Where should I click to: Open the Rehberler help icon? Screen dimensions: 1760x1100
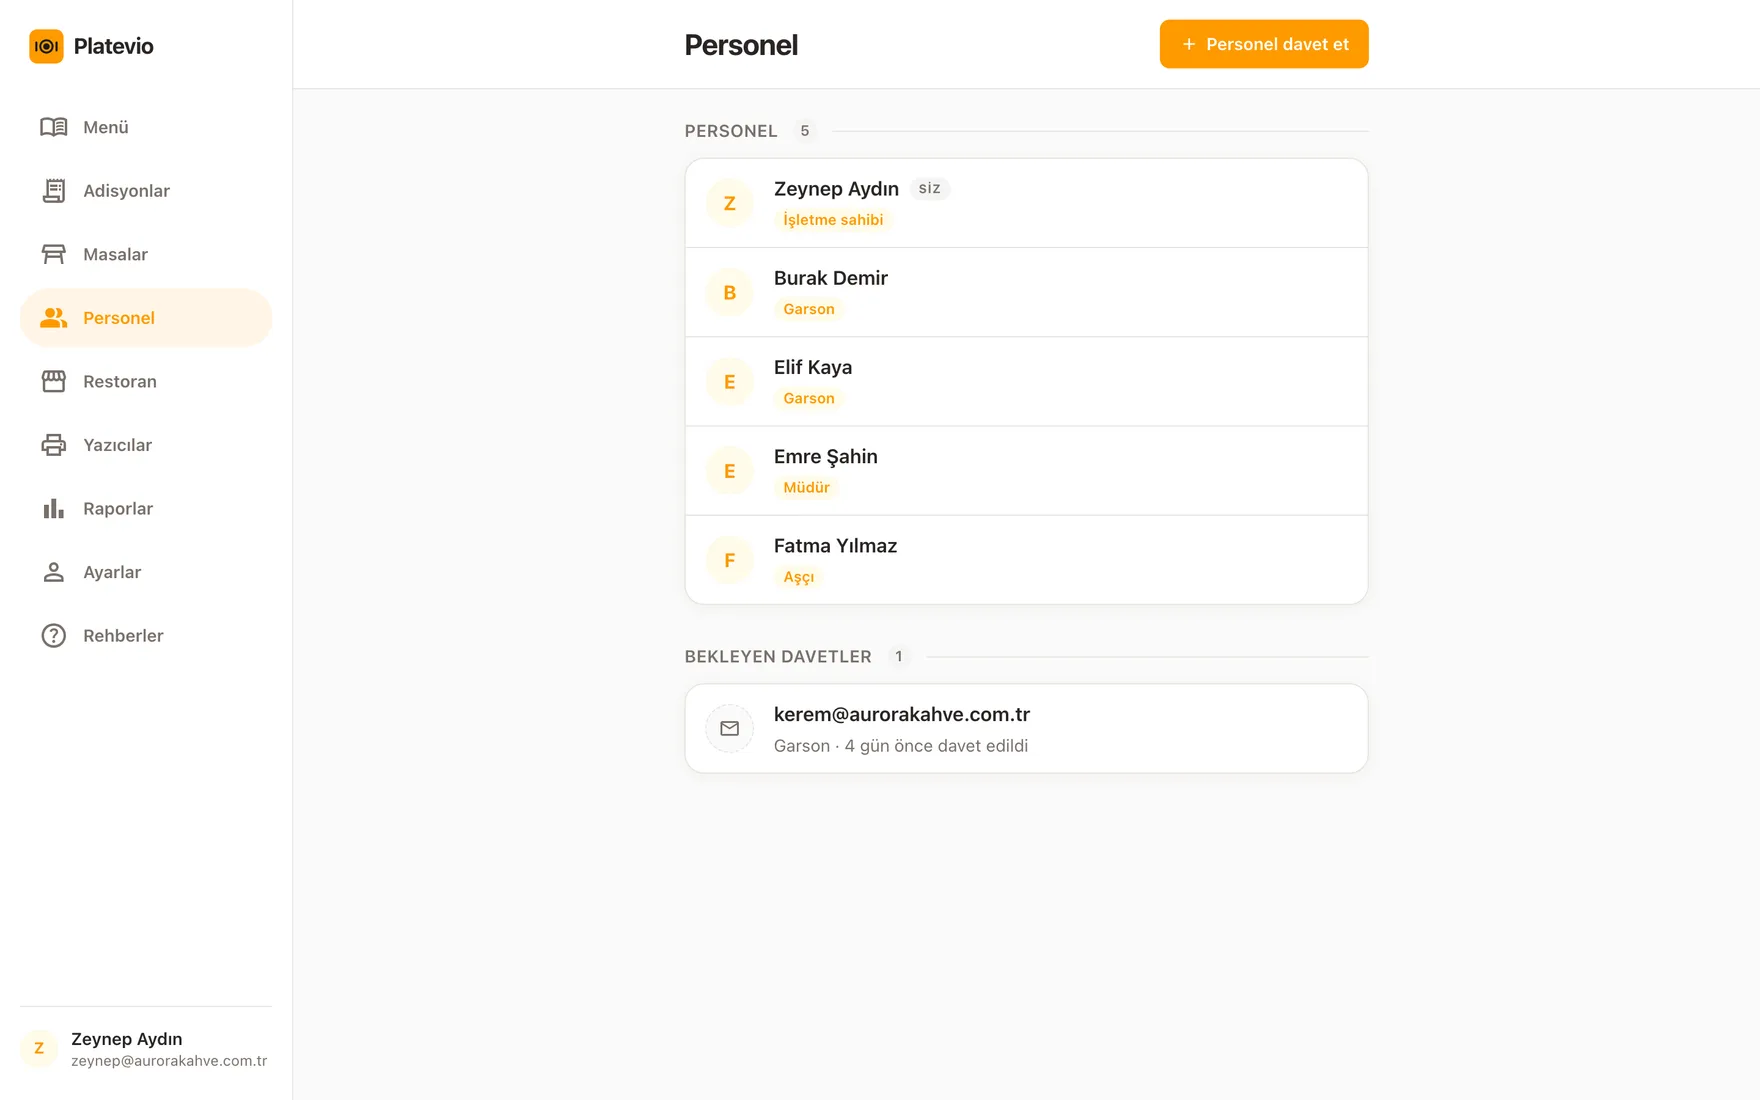[54, 635]
